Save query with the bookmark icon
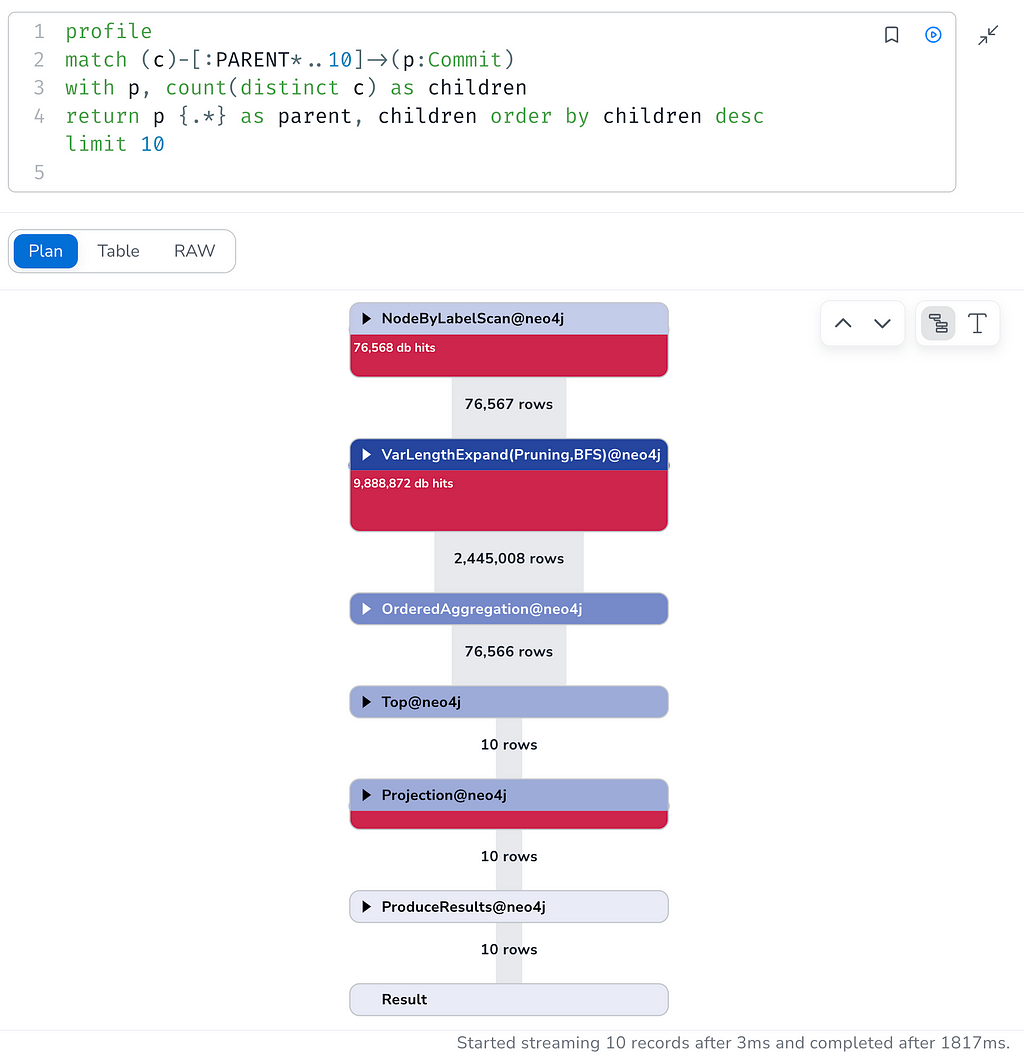 (x=891, y=35)
